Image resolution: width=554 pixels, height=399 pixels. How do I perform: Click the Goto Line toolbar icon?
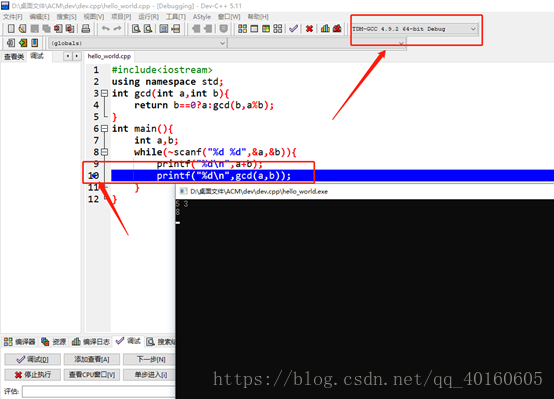tap(176, 29)
